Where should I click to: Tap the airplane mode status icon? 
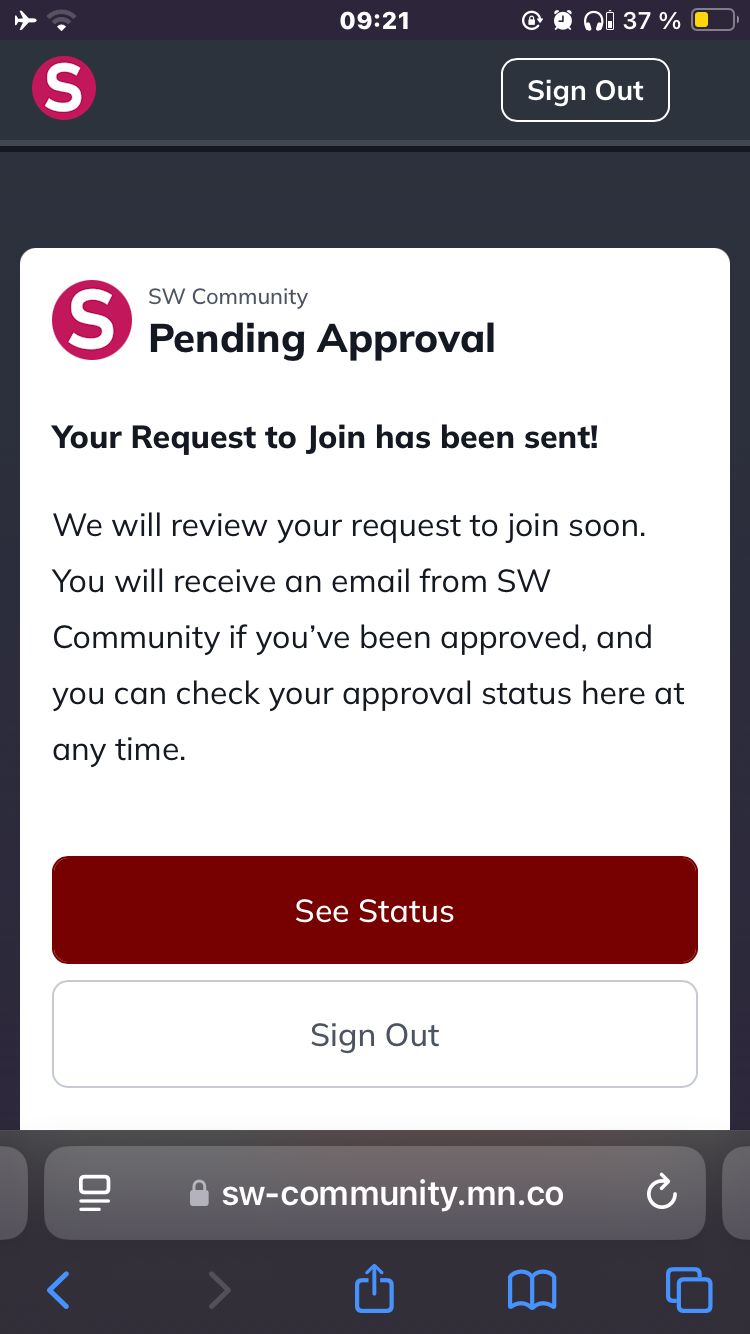click(26, 20)
